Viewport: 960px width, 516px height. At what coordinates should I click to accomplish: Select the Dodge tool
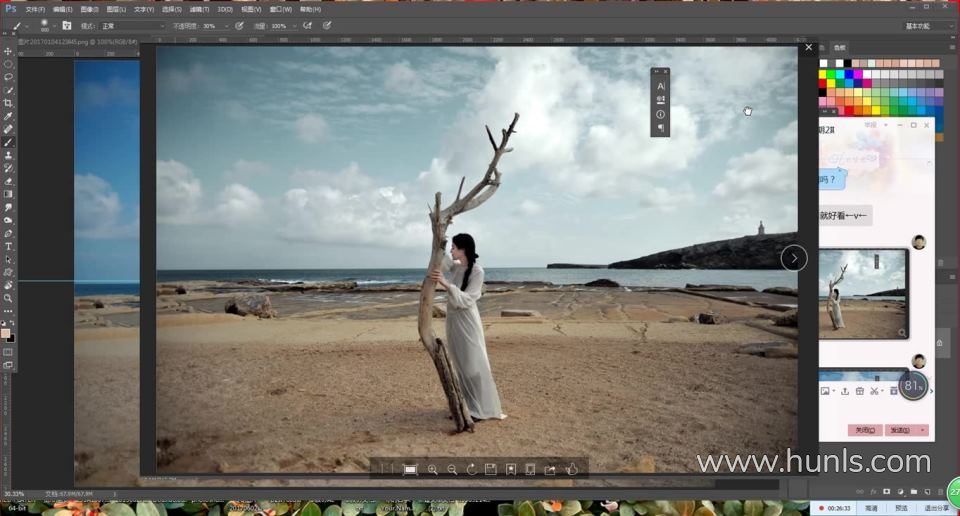pyautogui.click(x=8, y=220)
